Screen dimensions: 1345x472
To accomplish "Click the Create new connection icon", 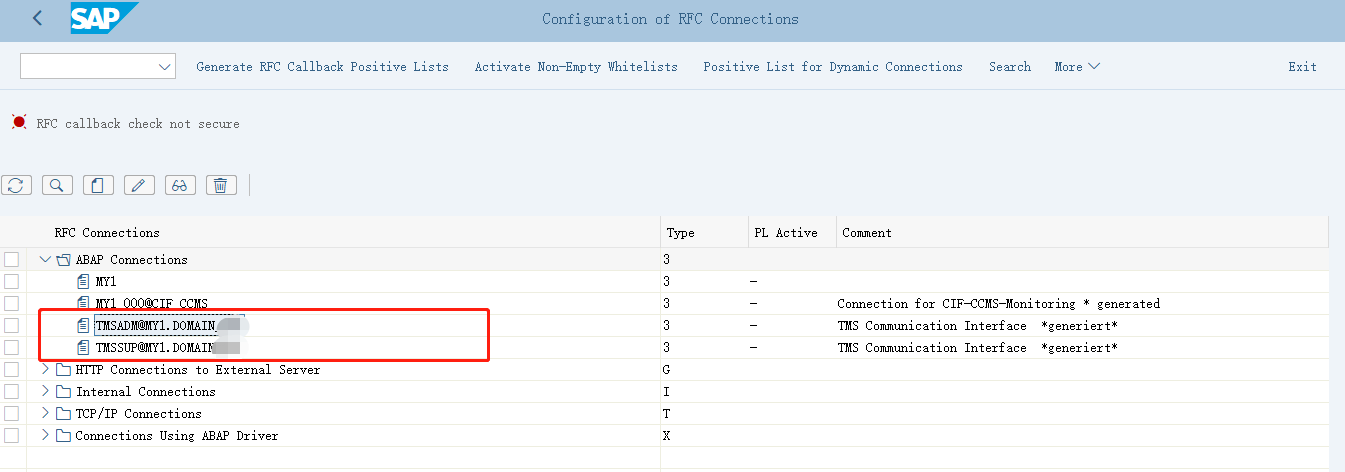I will point(98,185).
